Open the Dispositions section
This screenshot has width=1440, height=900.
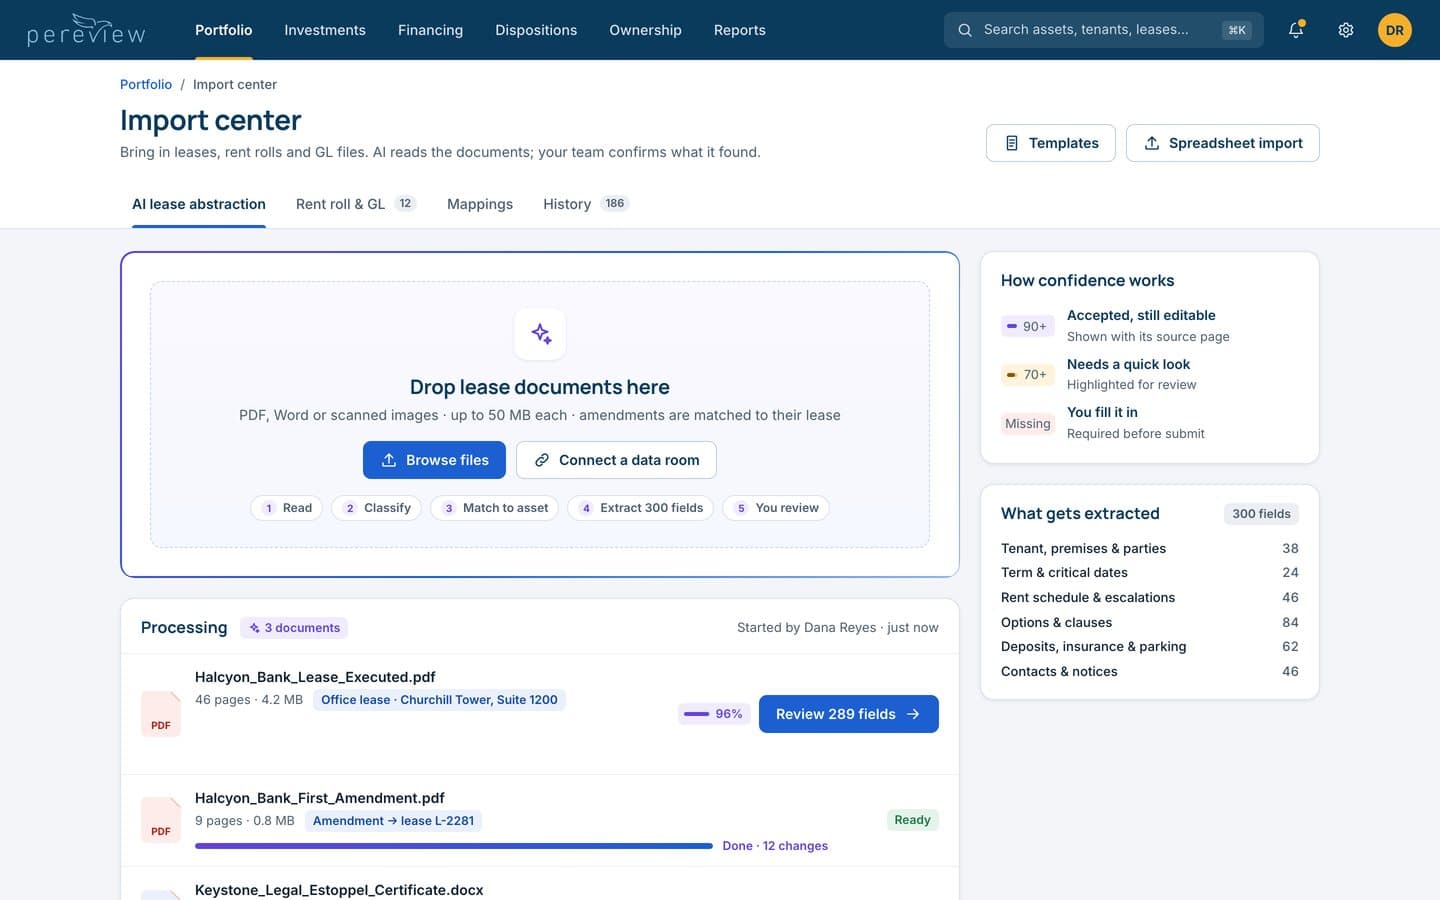coord(536,30)
